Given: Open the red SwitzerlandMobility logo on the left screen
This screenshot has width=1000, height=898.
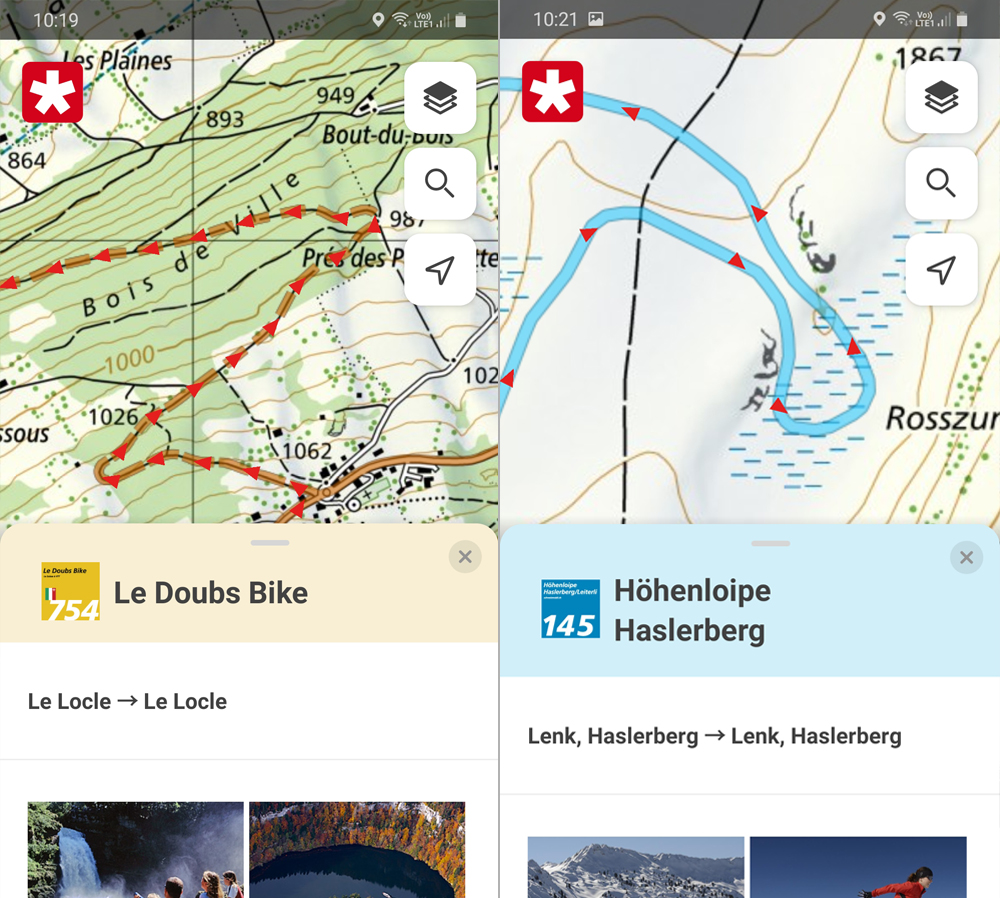Looking at the screenshot, I should tap(52, 92).
